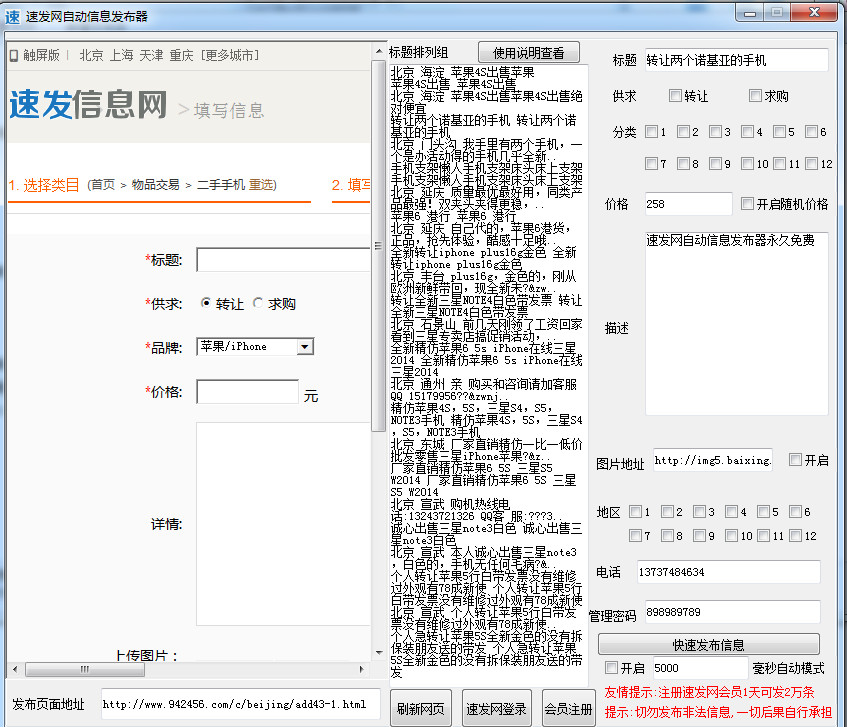Enable 开启随机价格 random price option
This screenshot has width=847, height=727.
pos(745,202)
